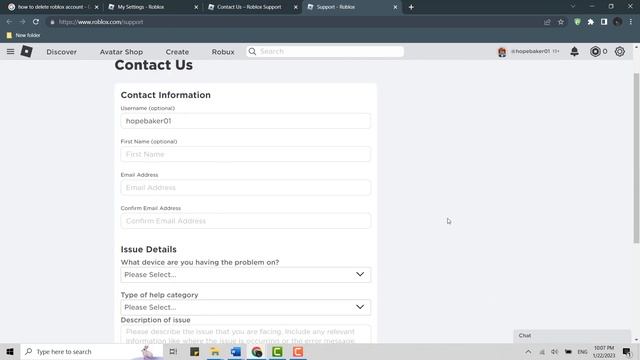
Task: Open the Robux menu item
Action: click(x=223, y=52)
